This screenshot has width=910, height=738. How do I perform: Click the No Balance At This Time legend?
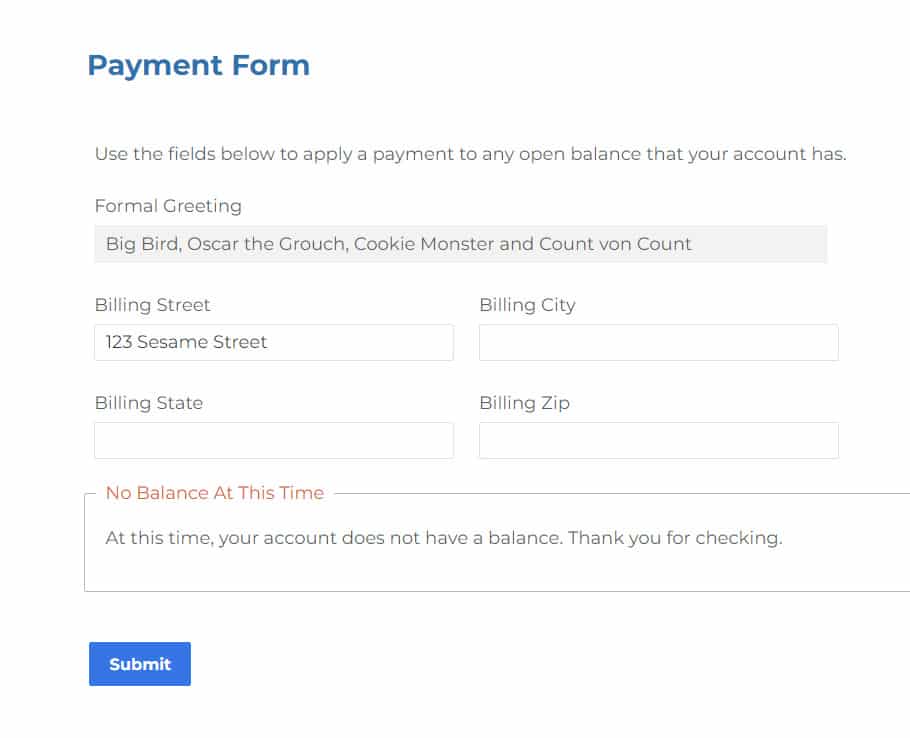214,492
